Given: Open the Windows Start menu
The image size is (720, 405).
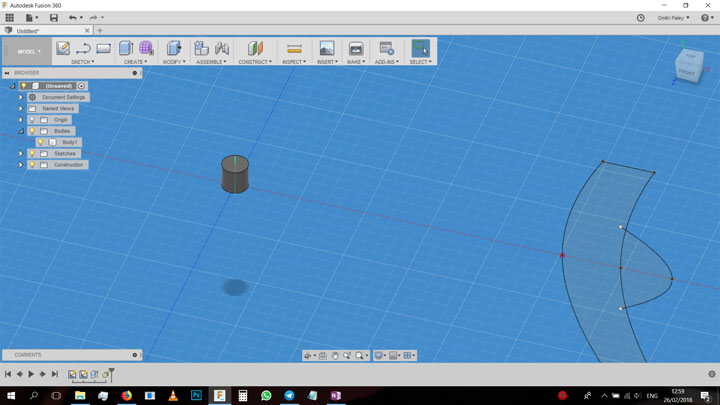Looking at the screenshot, I should (x=11, y=395).
